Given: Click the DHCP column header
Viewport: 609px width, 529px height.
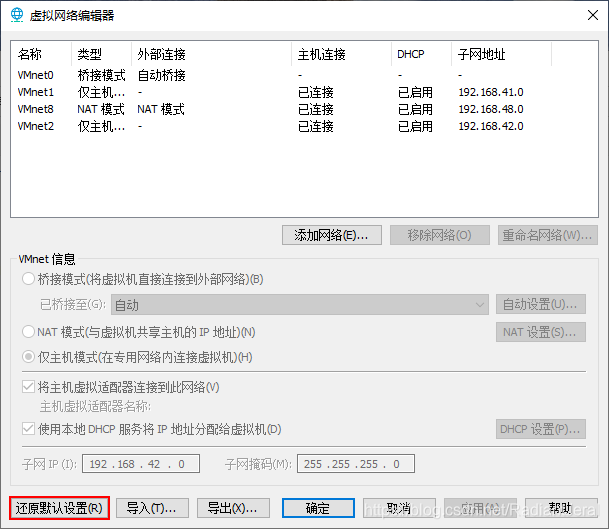Looking at the screenshot, I should [421, 54].
